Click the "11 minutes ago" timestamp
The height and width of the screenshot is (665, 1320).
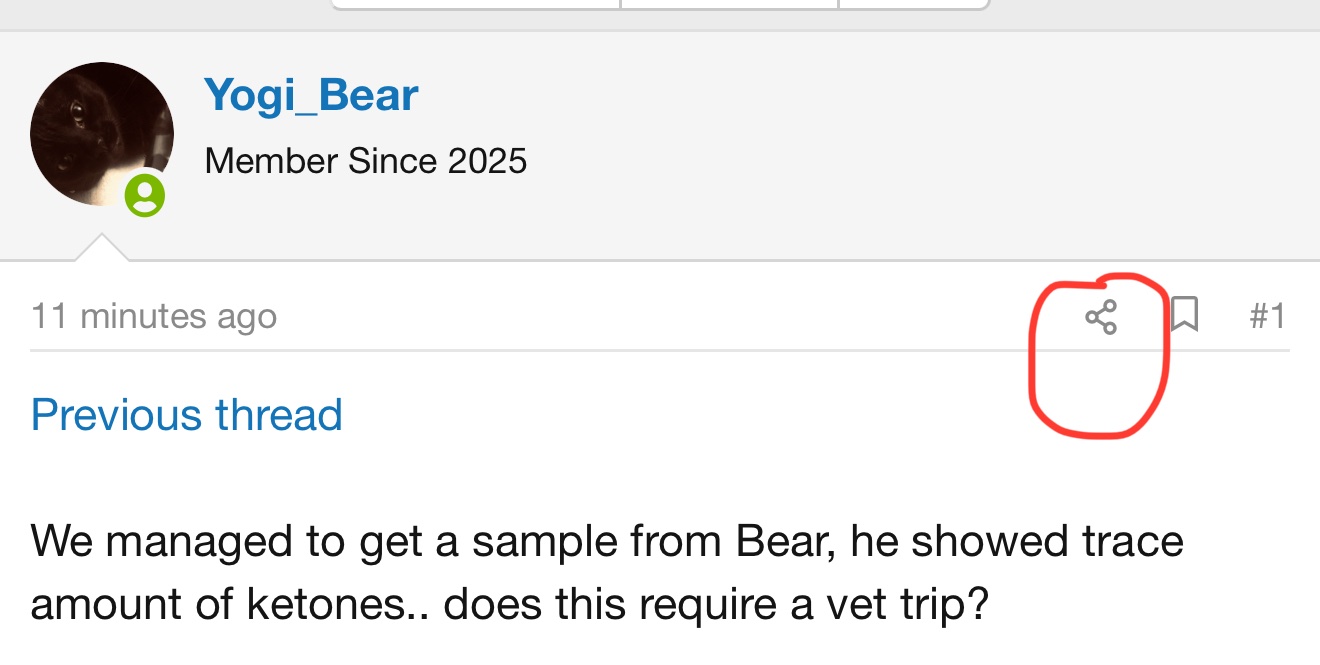(x=154, y=317)
